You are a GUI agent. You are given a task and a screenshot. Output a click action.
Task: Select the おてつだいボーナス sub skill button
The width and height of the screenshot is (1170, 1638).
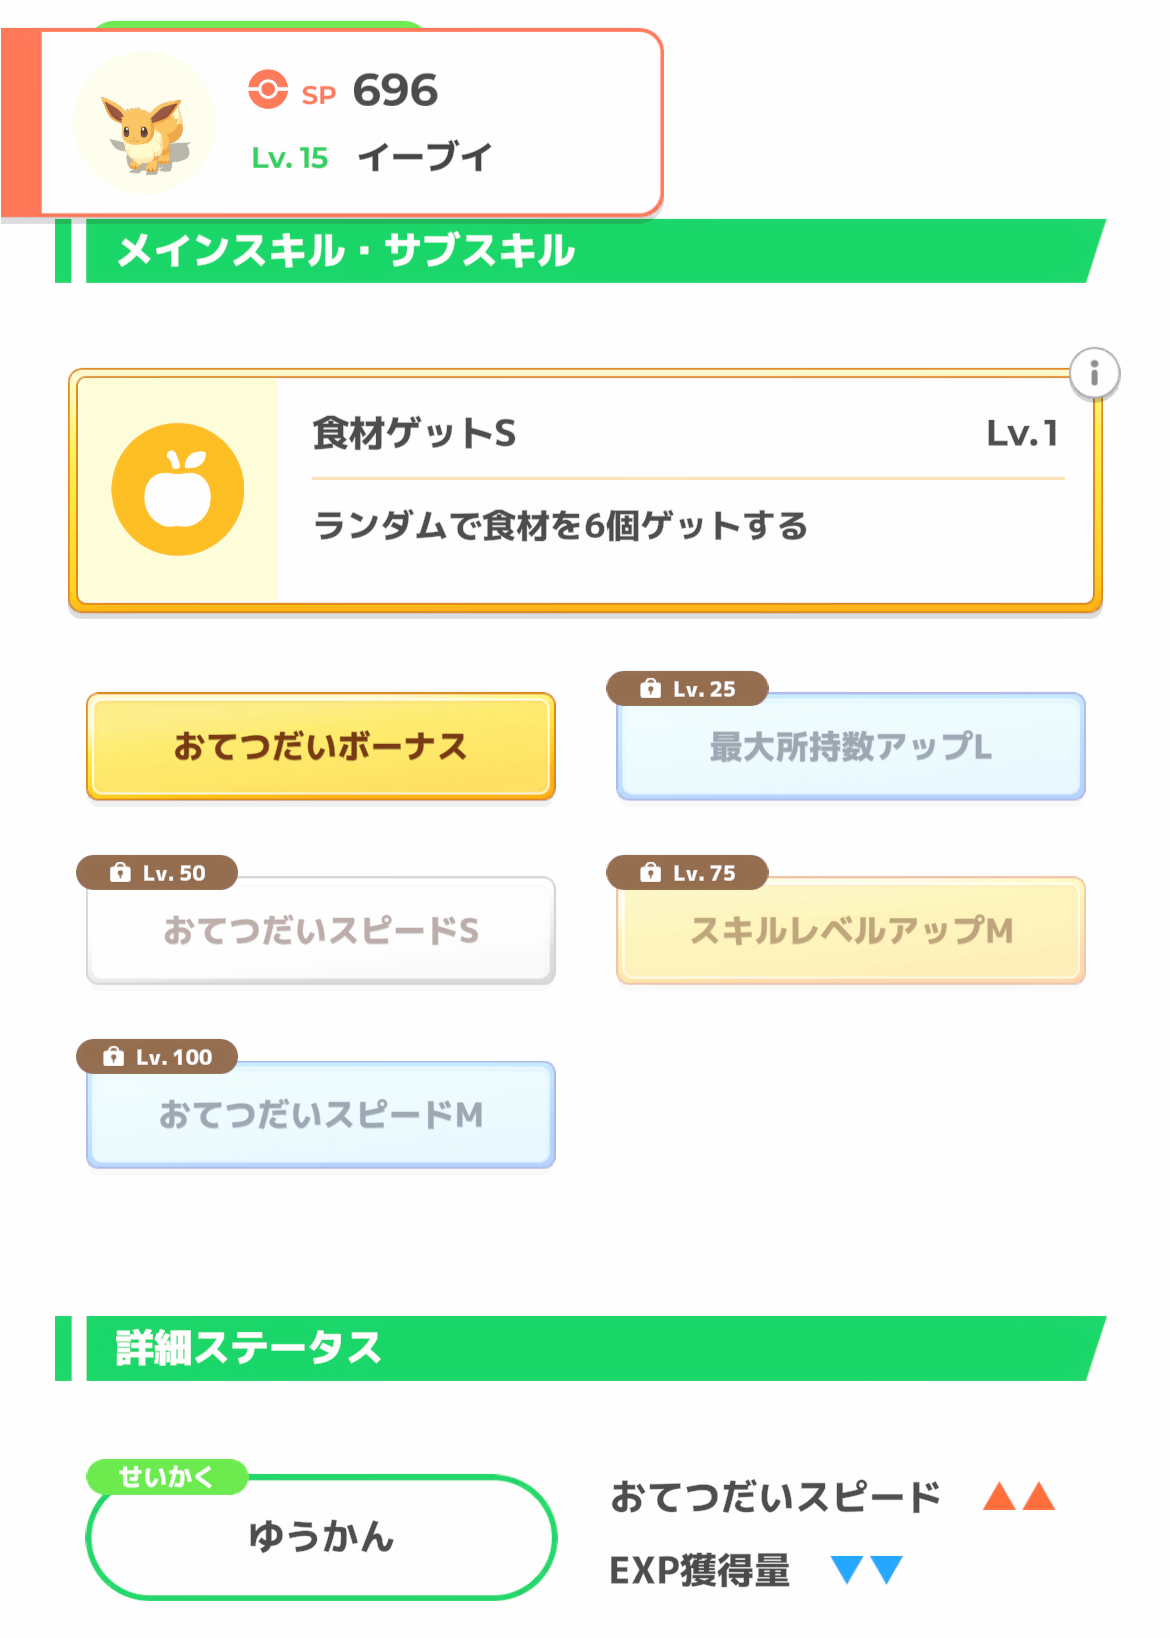(x=320, y=746)
